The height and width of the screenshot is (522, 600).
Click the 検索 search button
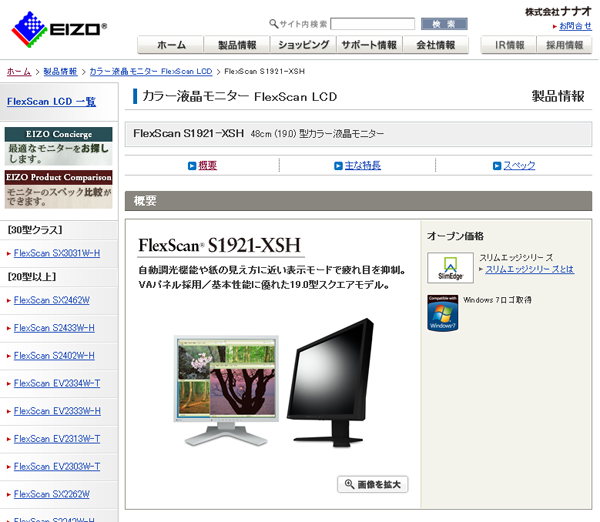pyautogui.click(x=444, y=24)
